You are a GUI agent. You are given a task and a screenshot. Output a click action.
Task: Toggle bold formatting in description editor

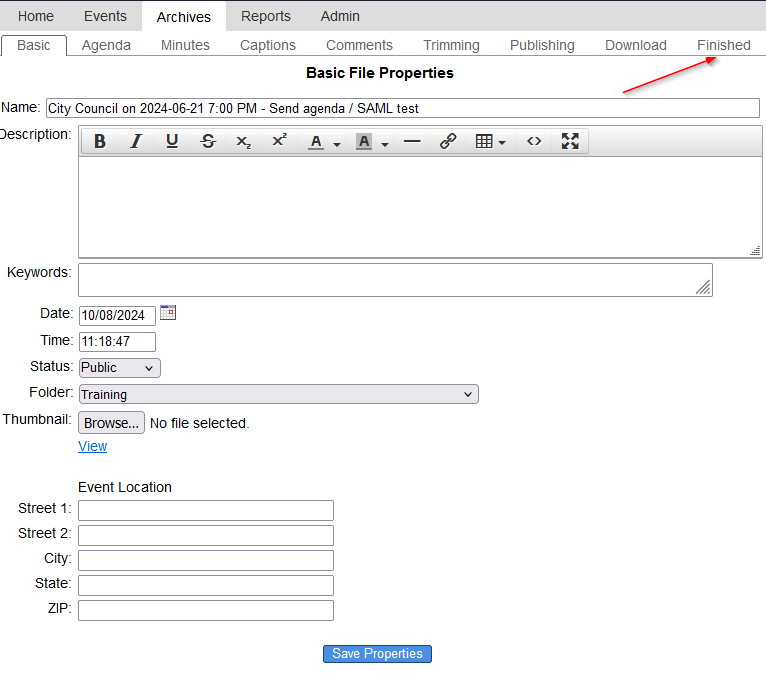click(x=100, y=142)
